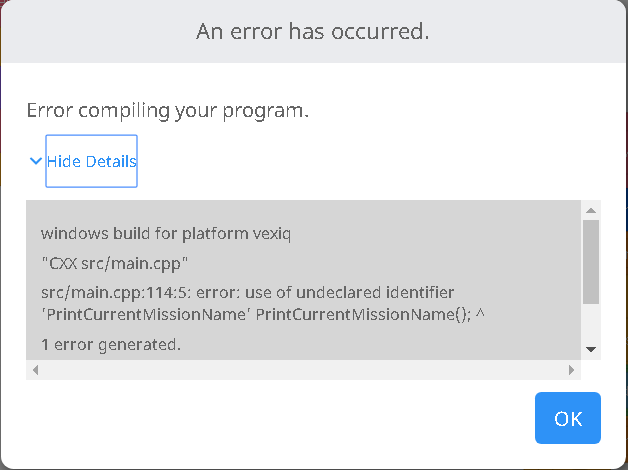
Task: Click the details scrollbar up arrow
Action: coord(590,210)
